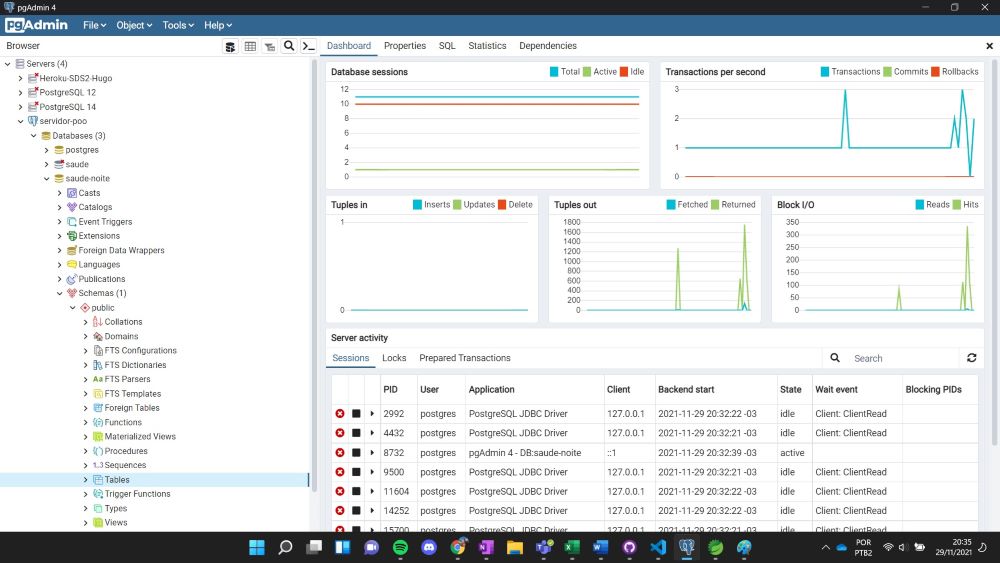Close the dashboard panel with X icon
The image size is (1000, 563).
(989, 46)
